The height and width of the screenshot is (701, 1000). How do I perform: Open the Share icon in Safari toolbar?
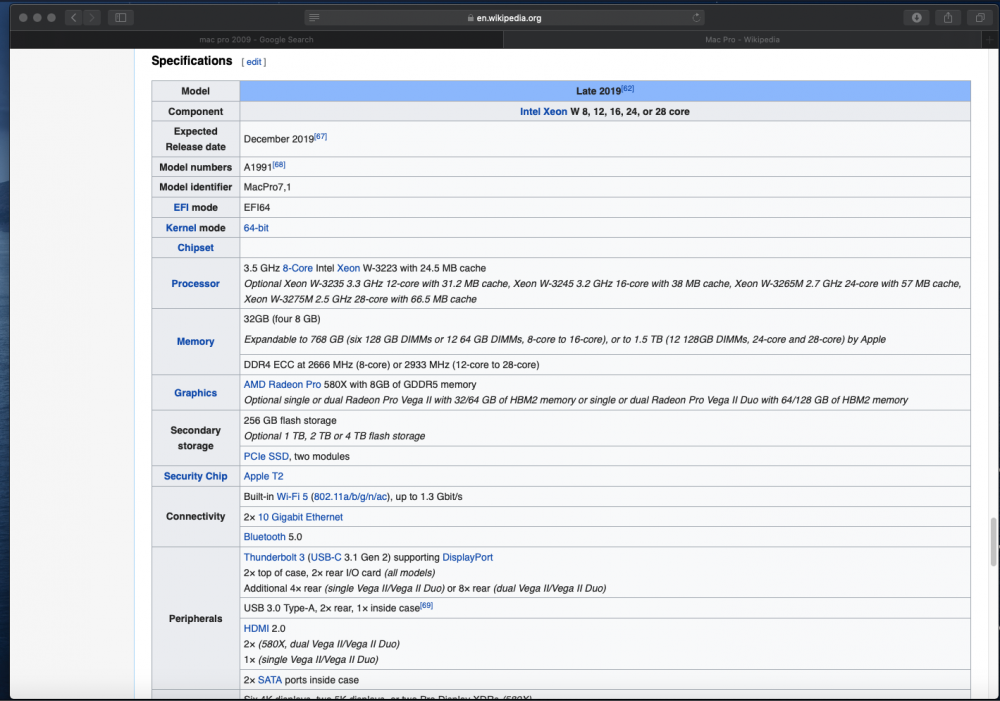[948, 18]
